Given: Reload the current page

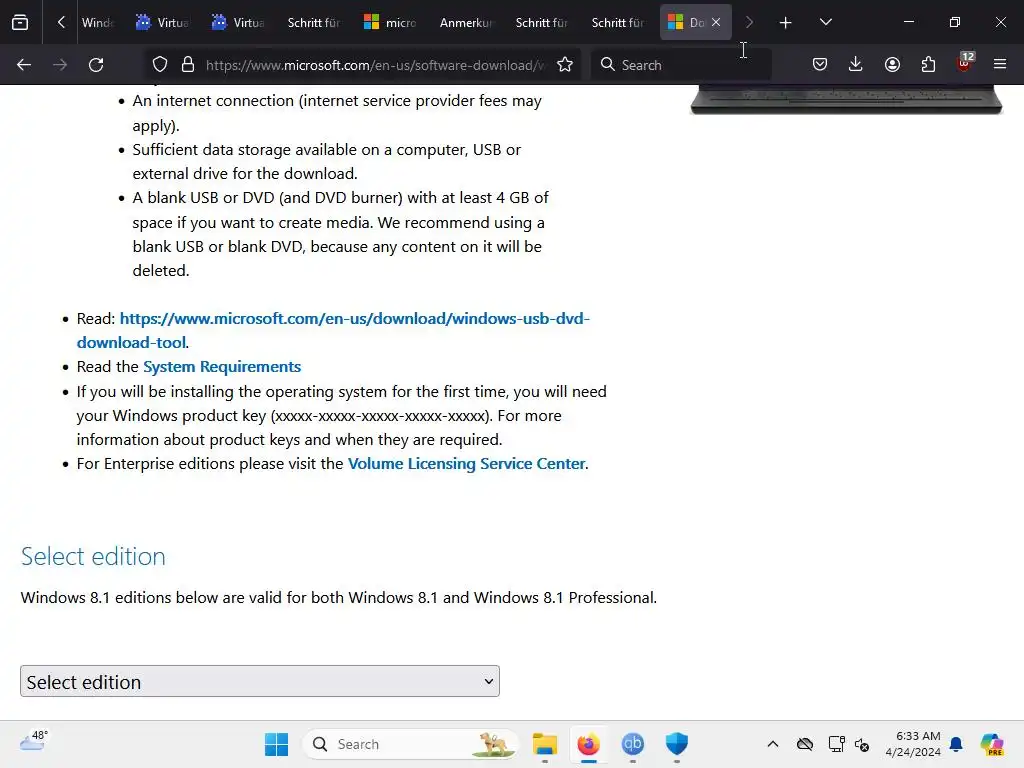Looking at the screenshot, I should [96, 65].
